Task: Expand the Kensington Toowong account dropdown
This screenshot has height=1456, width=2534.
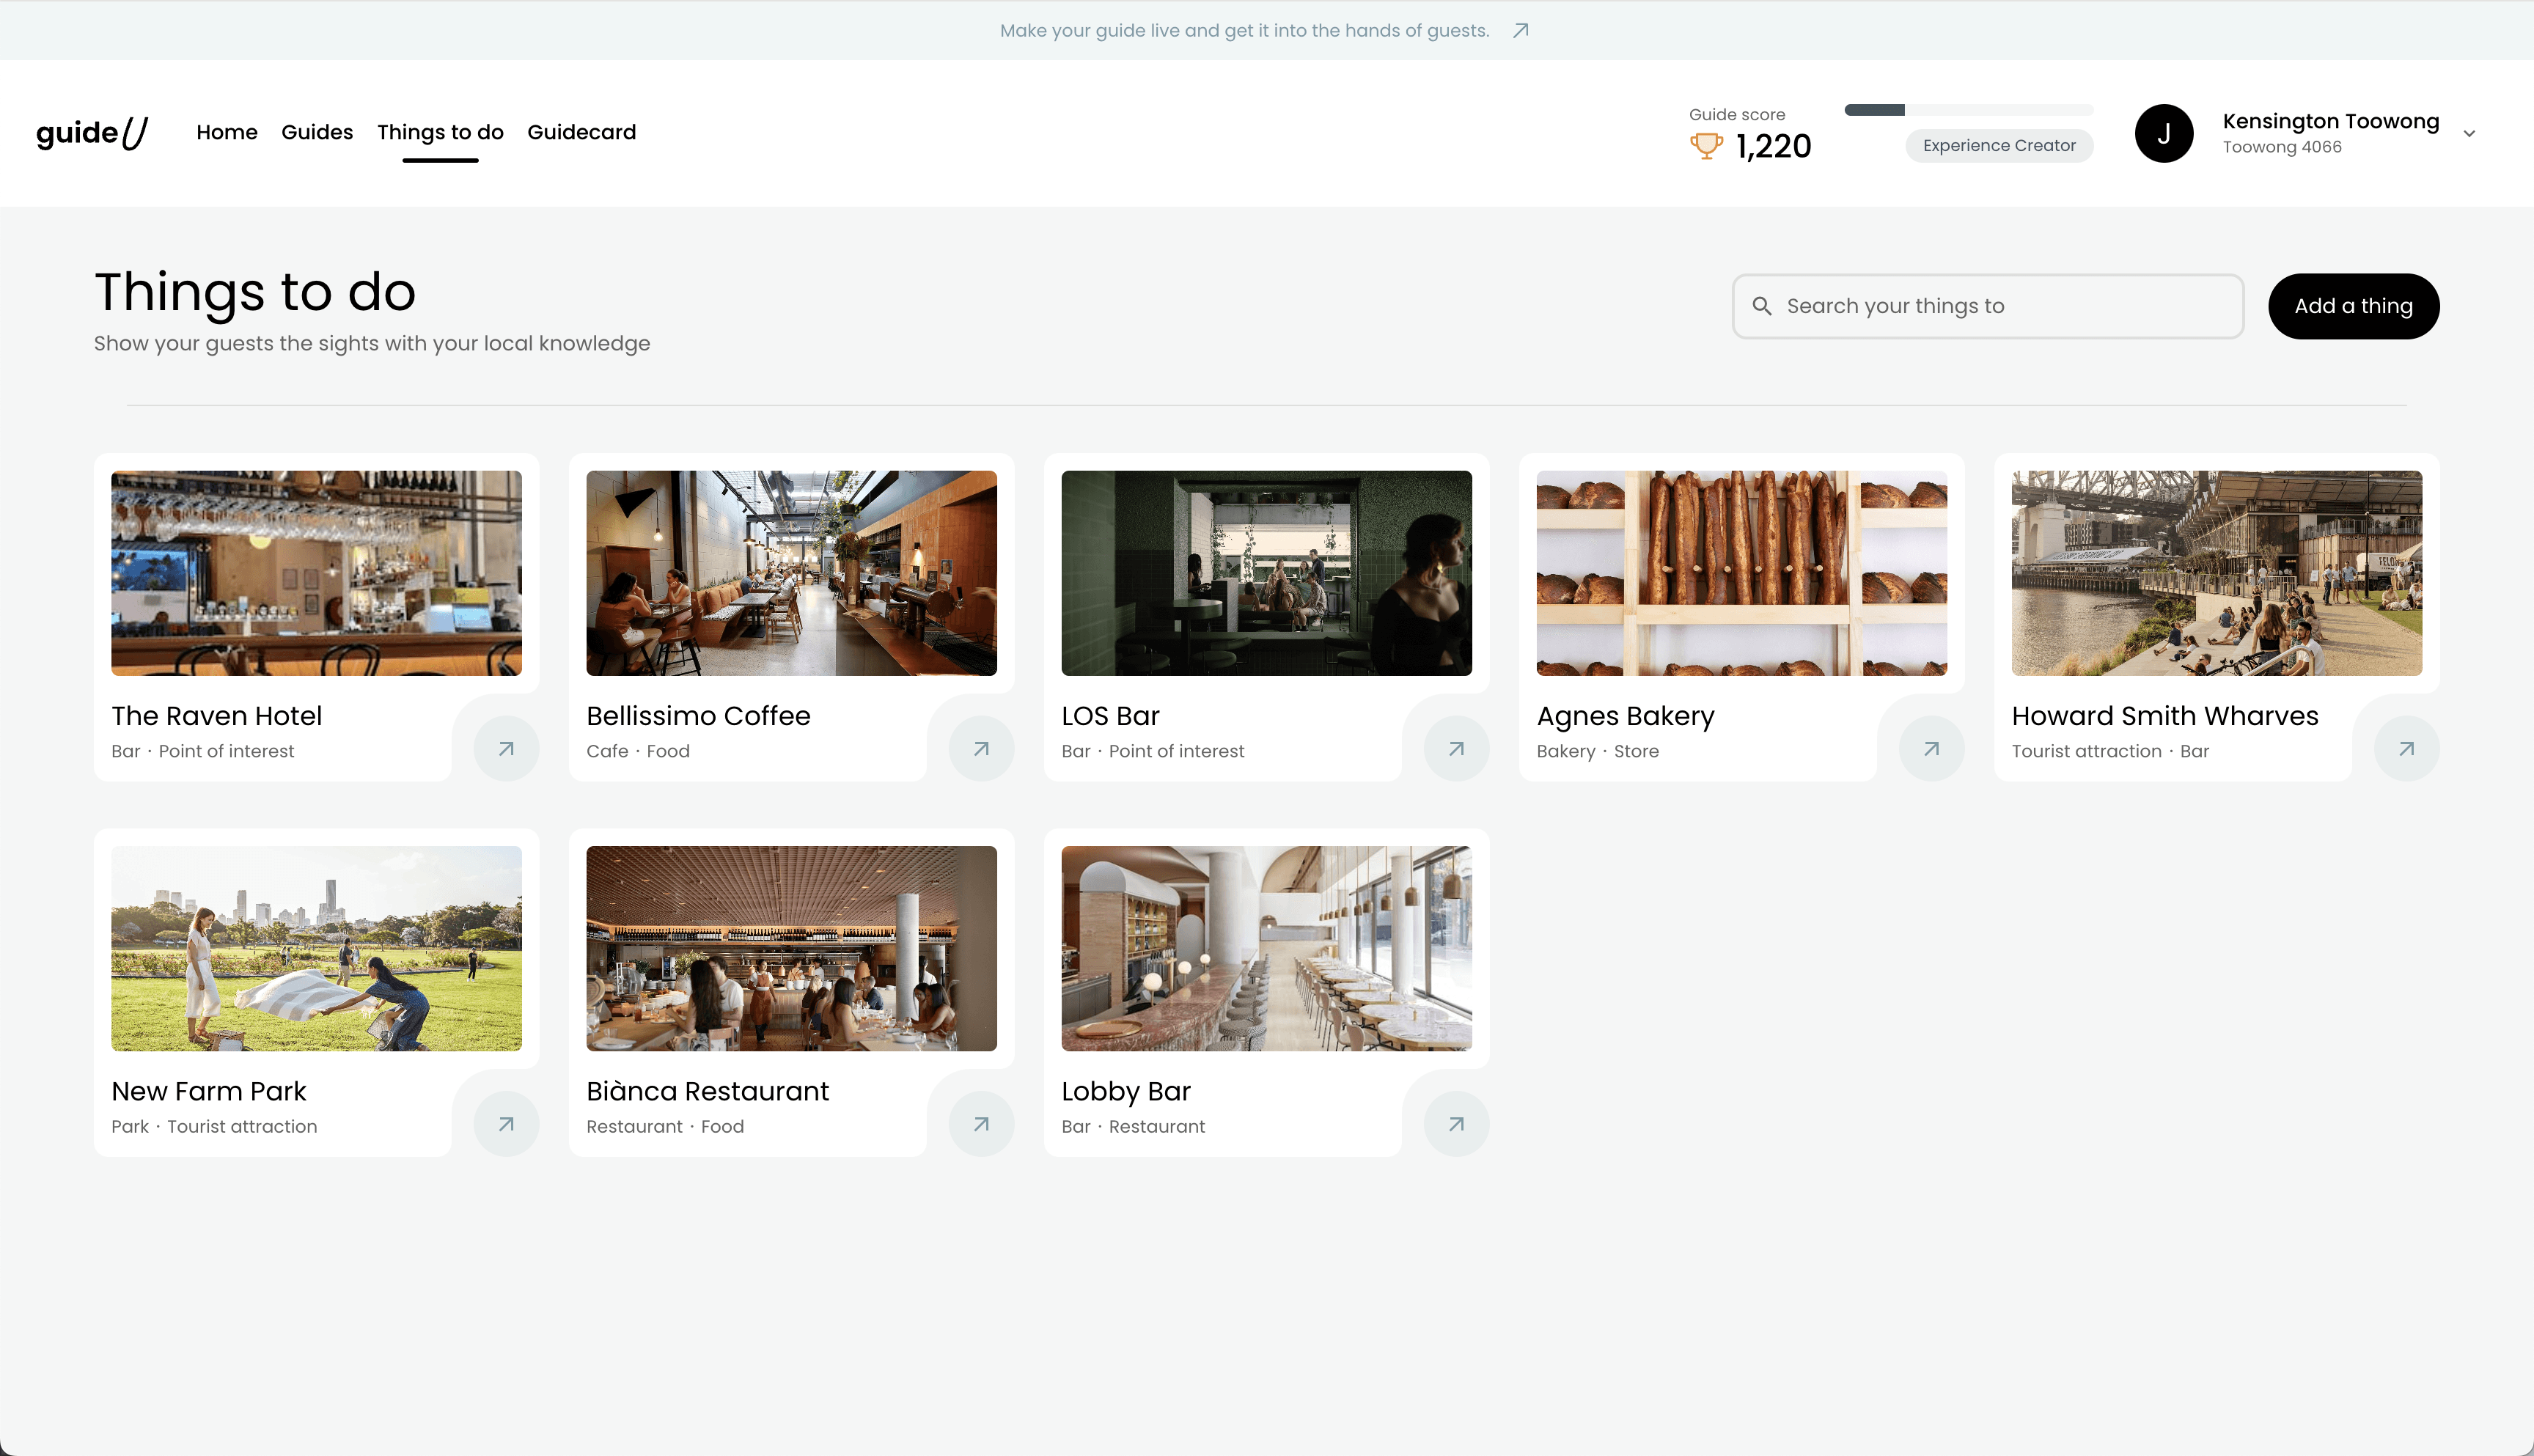Action: click(x=2469, y=134)
